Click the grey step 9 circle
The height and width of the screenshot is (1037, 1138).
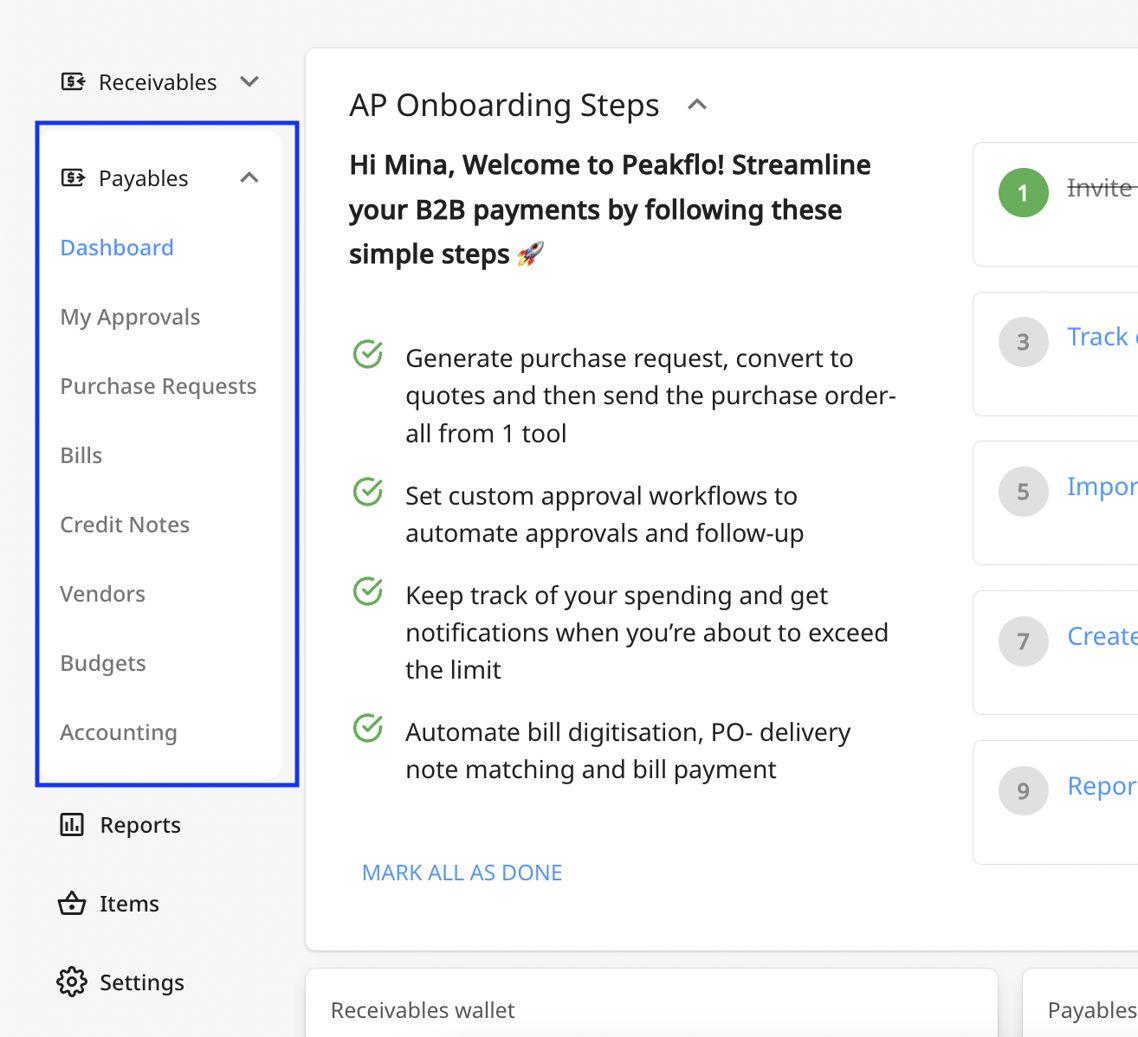click(1023, 790)
